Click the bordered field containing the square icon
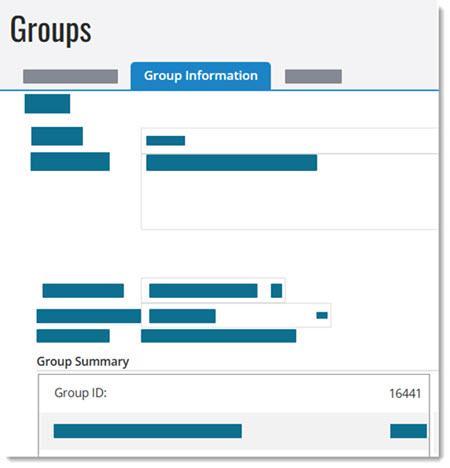The width and height of the screenshot is (450, 468). click(213, 290)
